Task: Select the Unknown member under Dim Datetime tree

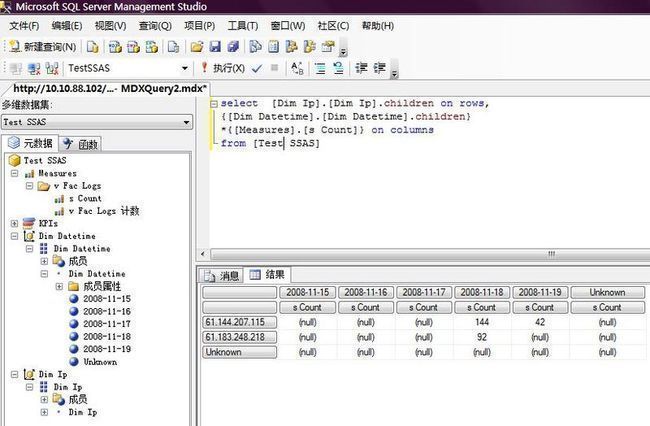Action: point(100,362)
